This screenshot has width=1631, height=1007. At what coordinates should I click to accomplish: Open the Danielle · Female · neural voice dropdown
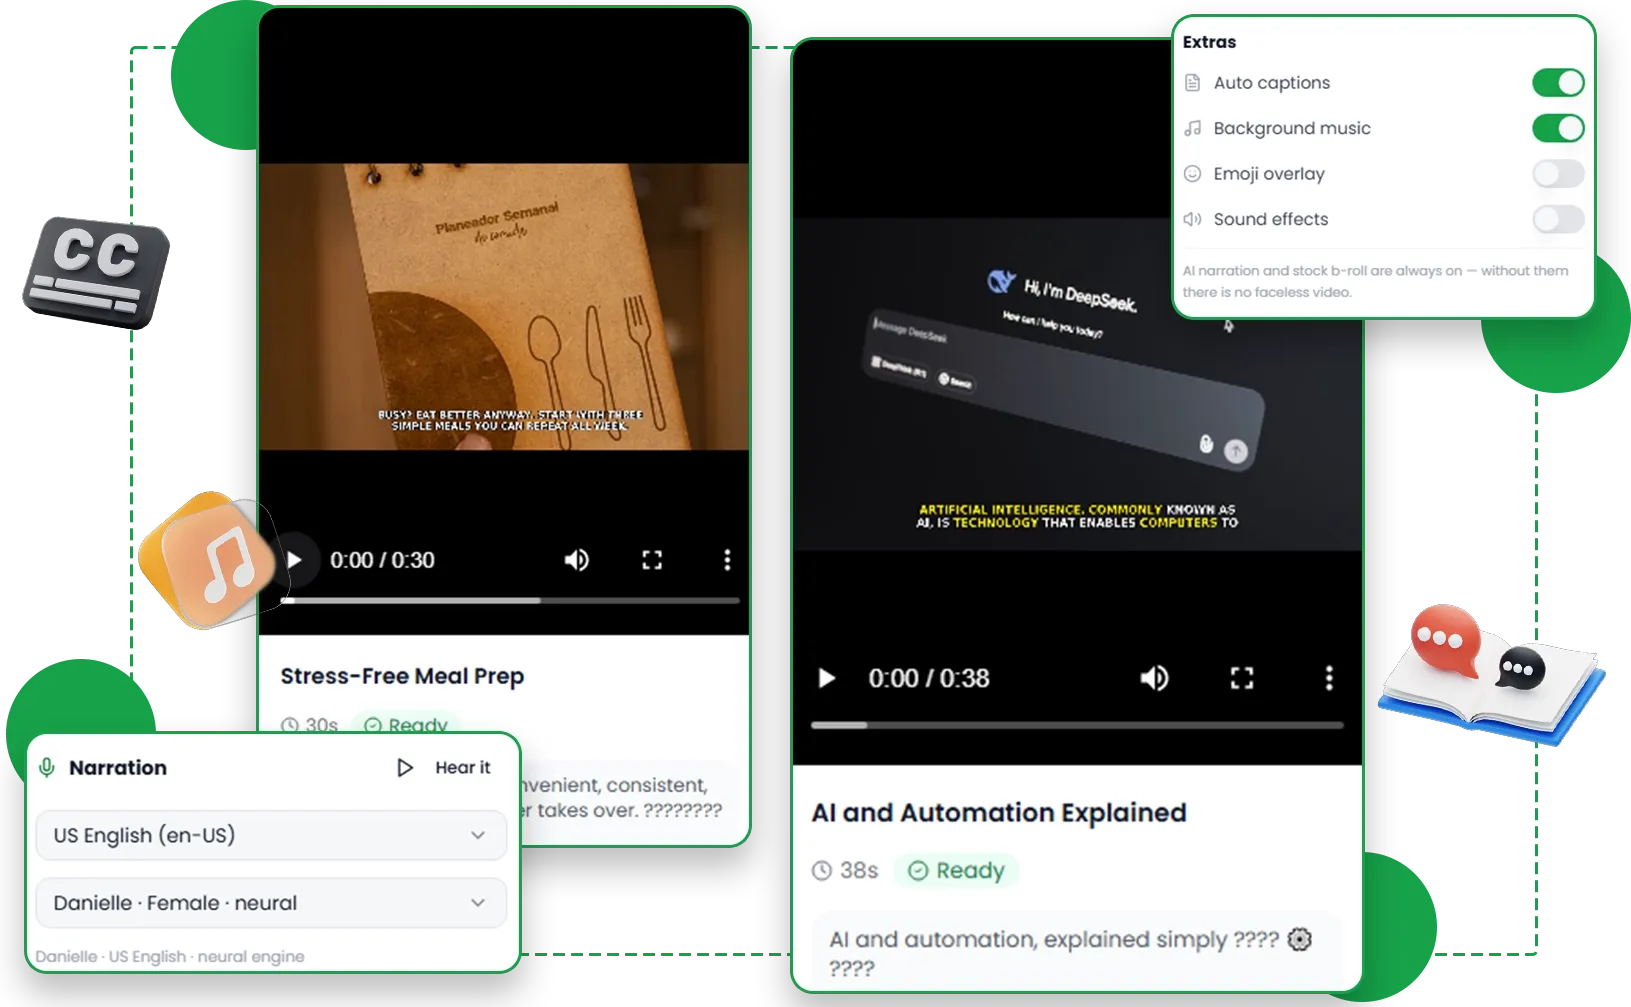pos(271,903)
